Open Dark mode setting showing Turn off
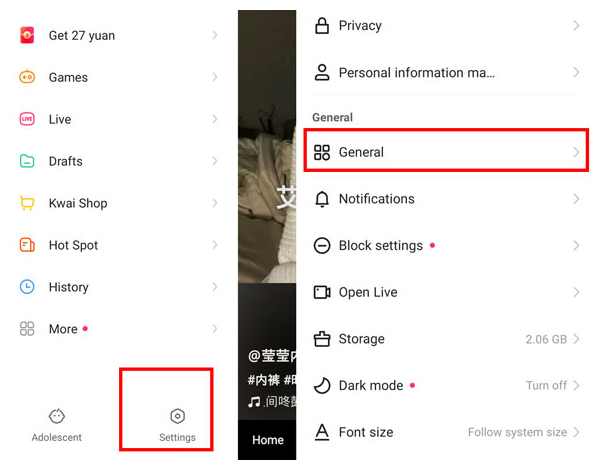Viewport: 591px width, 466px height. [446, 385]
